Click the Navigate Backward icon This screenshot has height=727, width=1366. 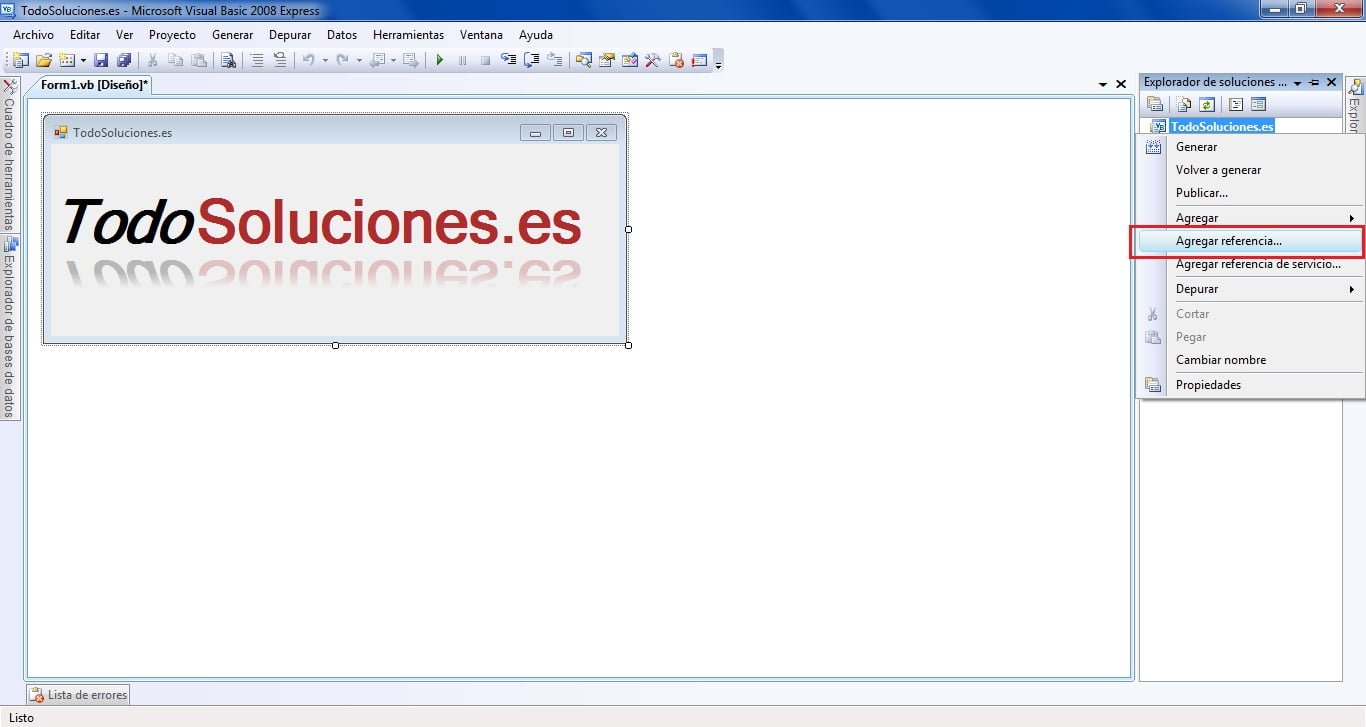(x=377, y=60)
